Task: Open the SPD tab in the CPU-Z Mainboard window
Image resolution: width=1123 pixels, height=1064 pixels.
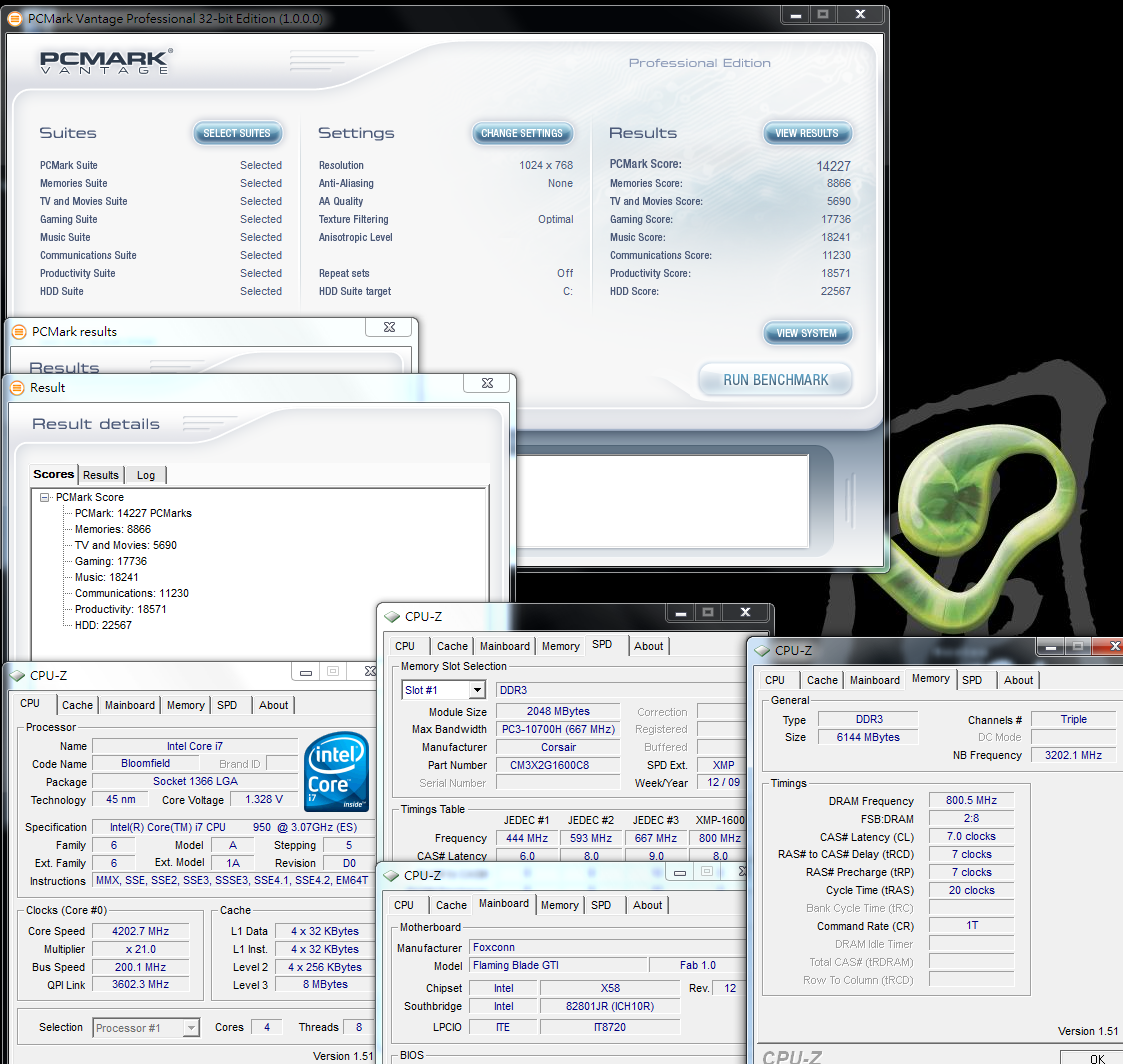Action: click(x=601, y=905)
